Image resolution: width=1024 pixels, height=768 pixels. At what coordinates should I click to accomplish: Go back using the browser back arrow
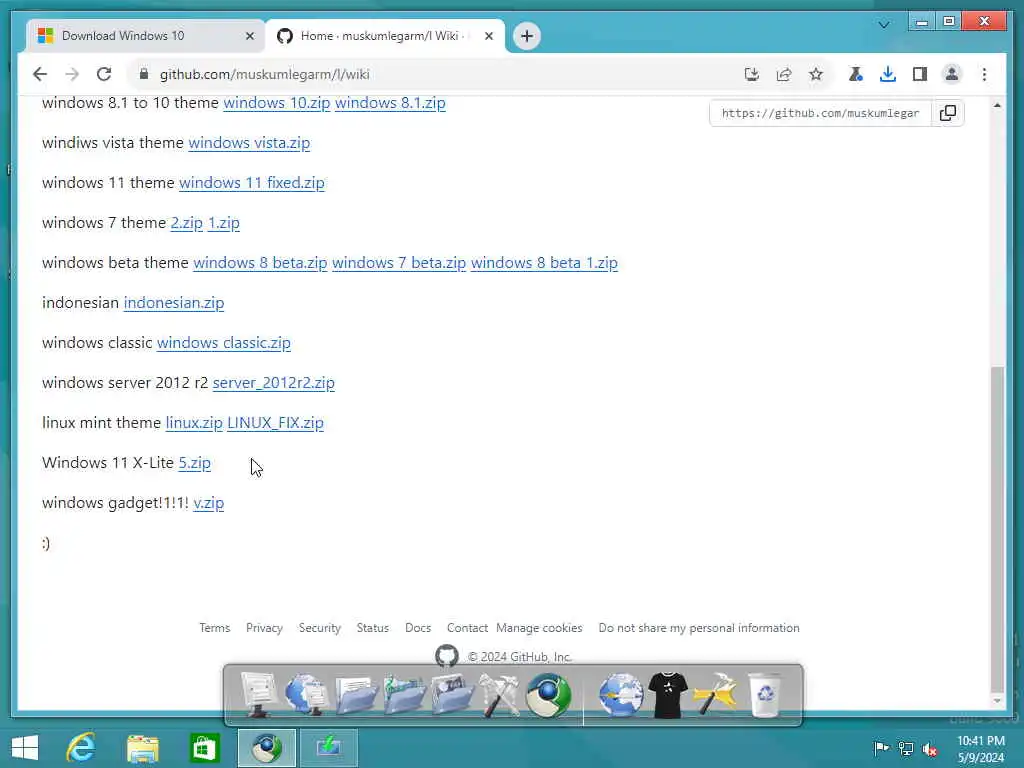coord(40,74)
